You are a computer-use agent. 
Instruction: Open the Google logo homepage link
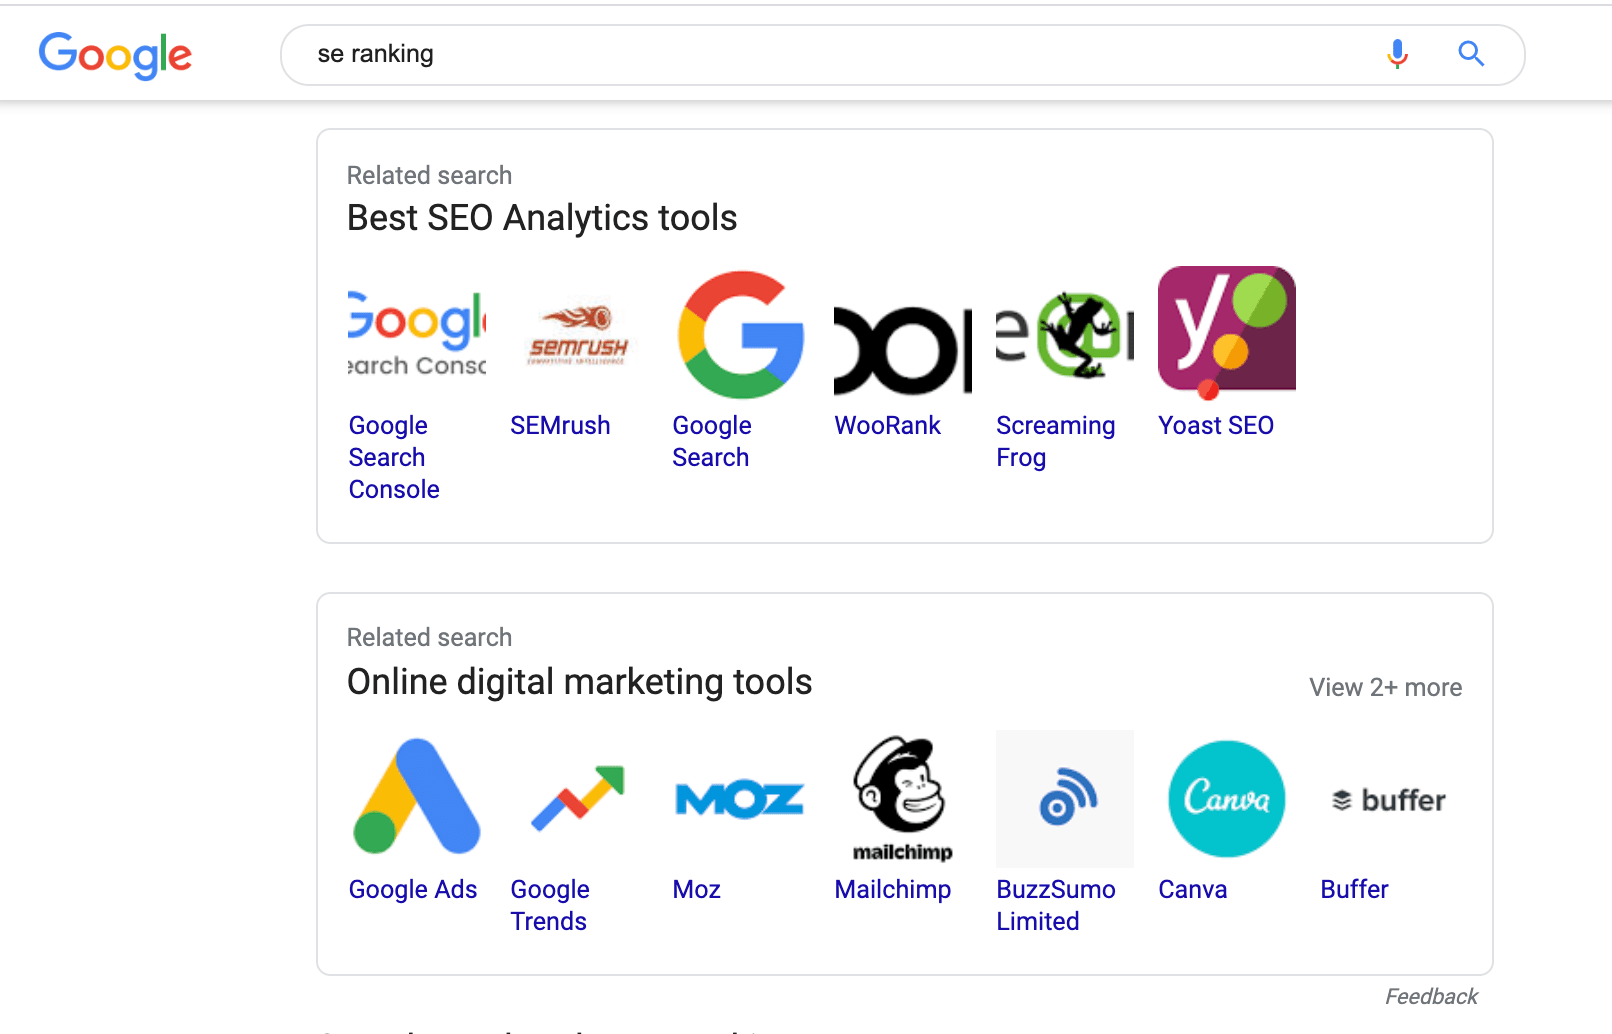click(115, 55)
